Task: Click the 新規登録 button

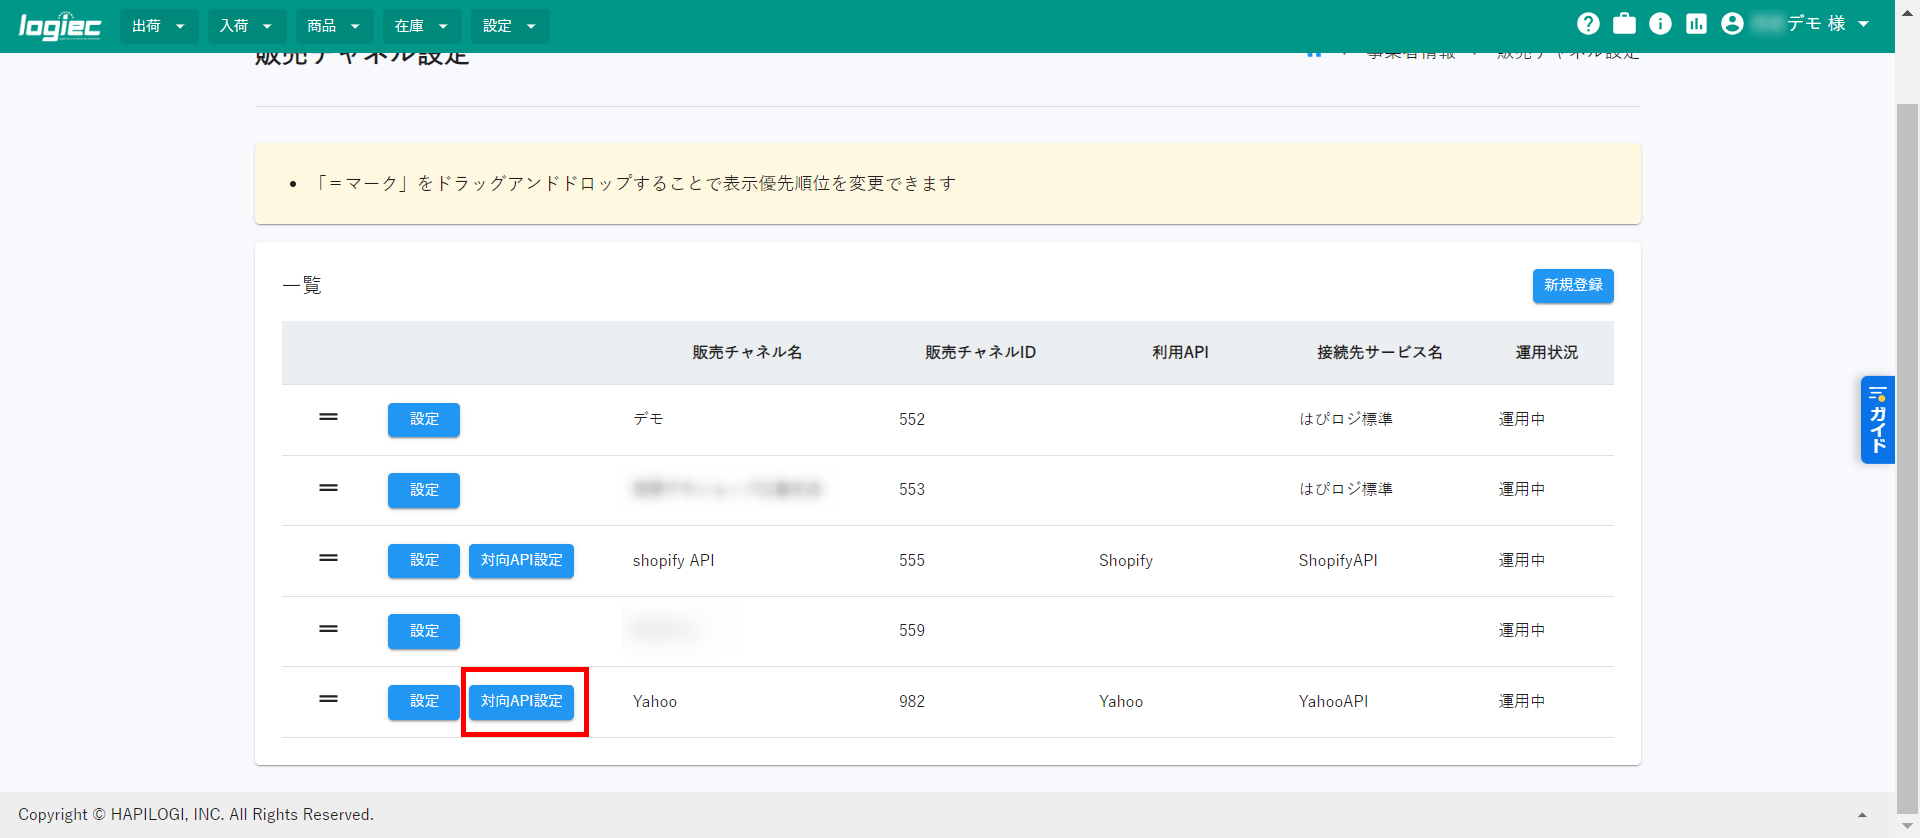Action: [x=1572, y=286]
